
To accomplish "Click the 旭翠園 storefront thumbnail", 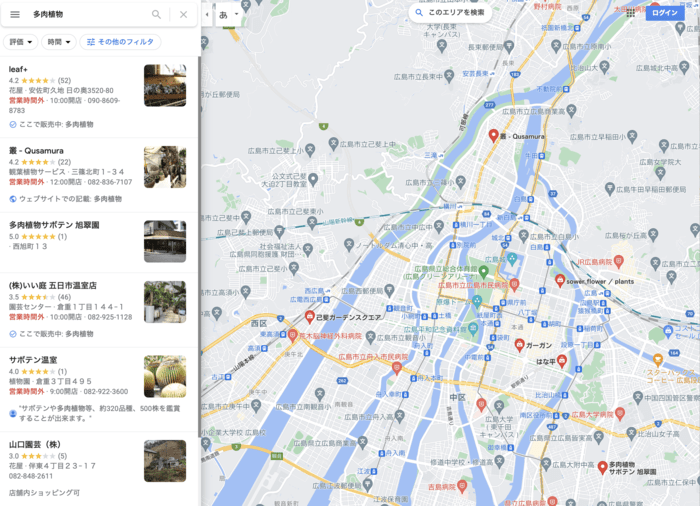I will pyautogui.click(x=165, y=241).
